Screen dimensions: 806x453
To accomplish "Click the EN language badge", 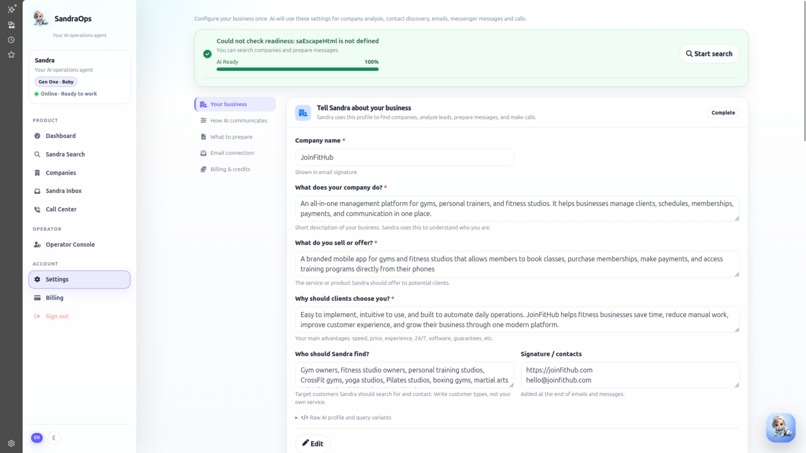I will tap(37, 438).
